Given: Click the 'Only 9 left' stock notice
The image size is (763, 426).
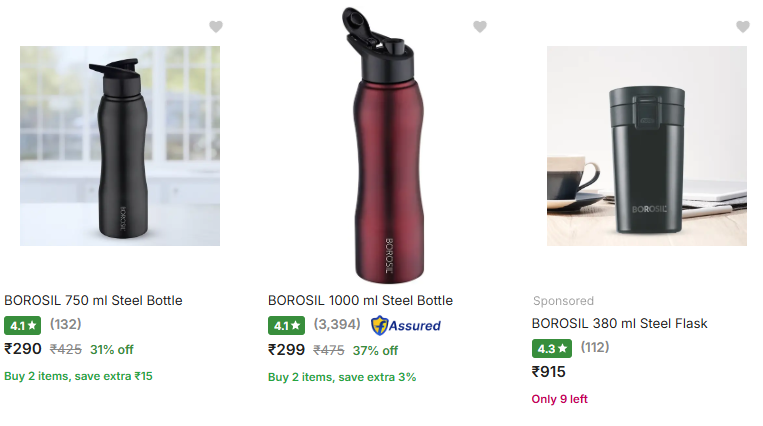Looking at the screenshot, I should pyautogui.click(x=559, y=399).
